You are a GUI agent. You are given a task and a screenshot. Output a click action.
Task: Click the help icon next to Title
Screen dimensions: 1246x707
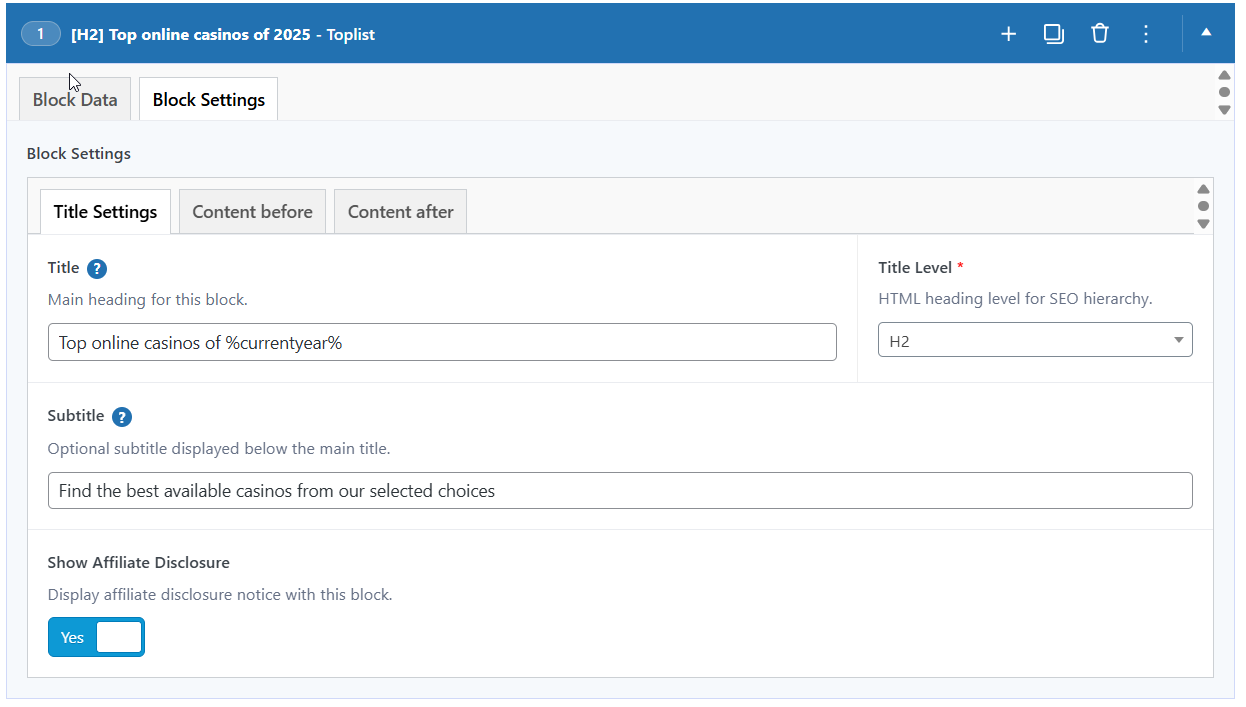97,269
